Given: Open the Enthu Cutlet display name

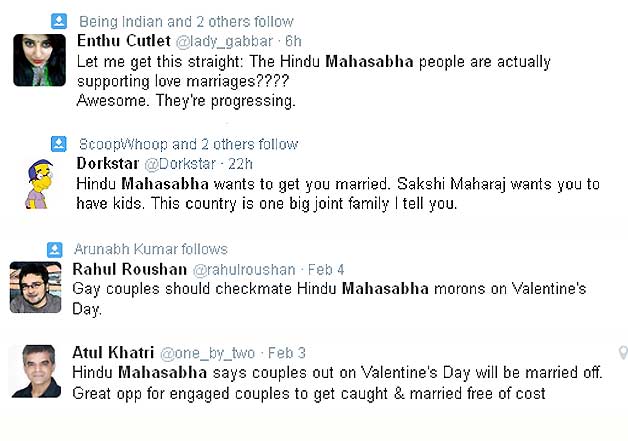Looking at the screenshot, I should 124,41.
